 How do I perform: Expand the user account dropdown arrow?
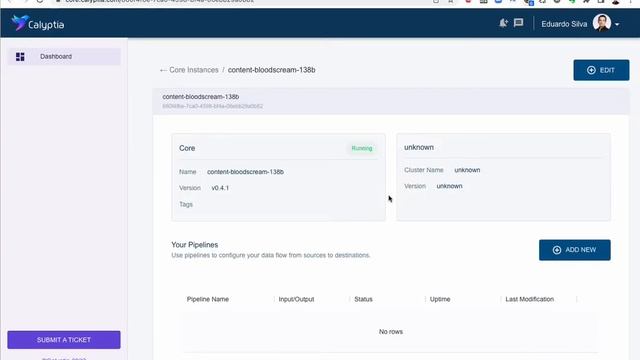point(617,24)
